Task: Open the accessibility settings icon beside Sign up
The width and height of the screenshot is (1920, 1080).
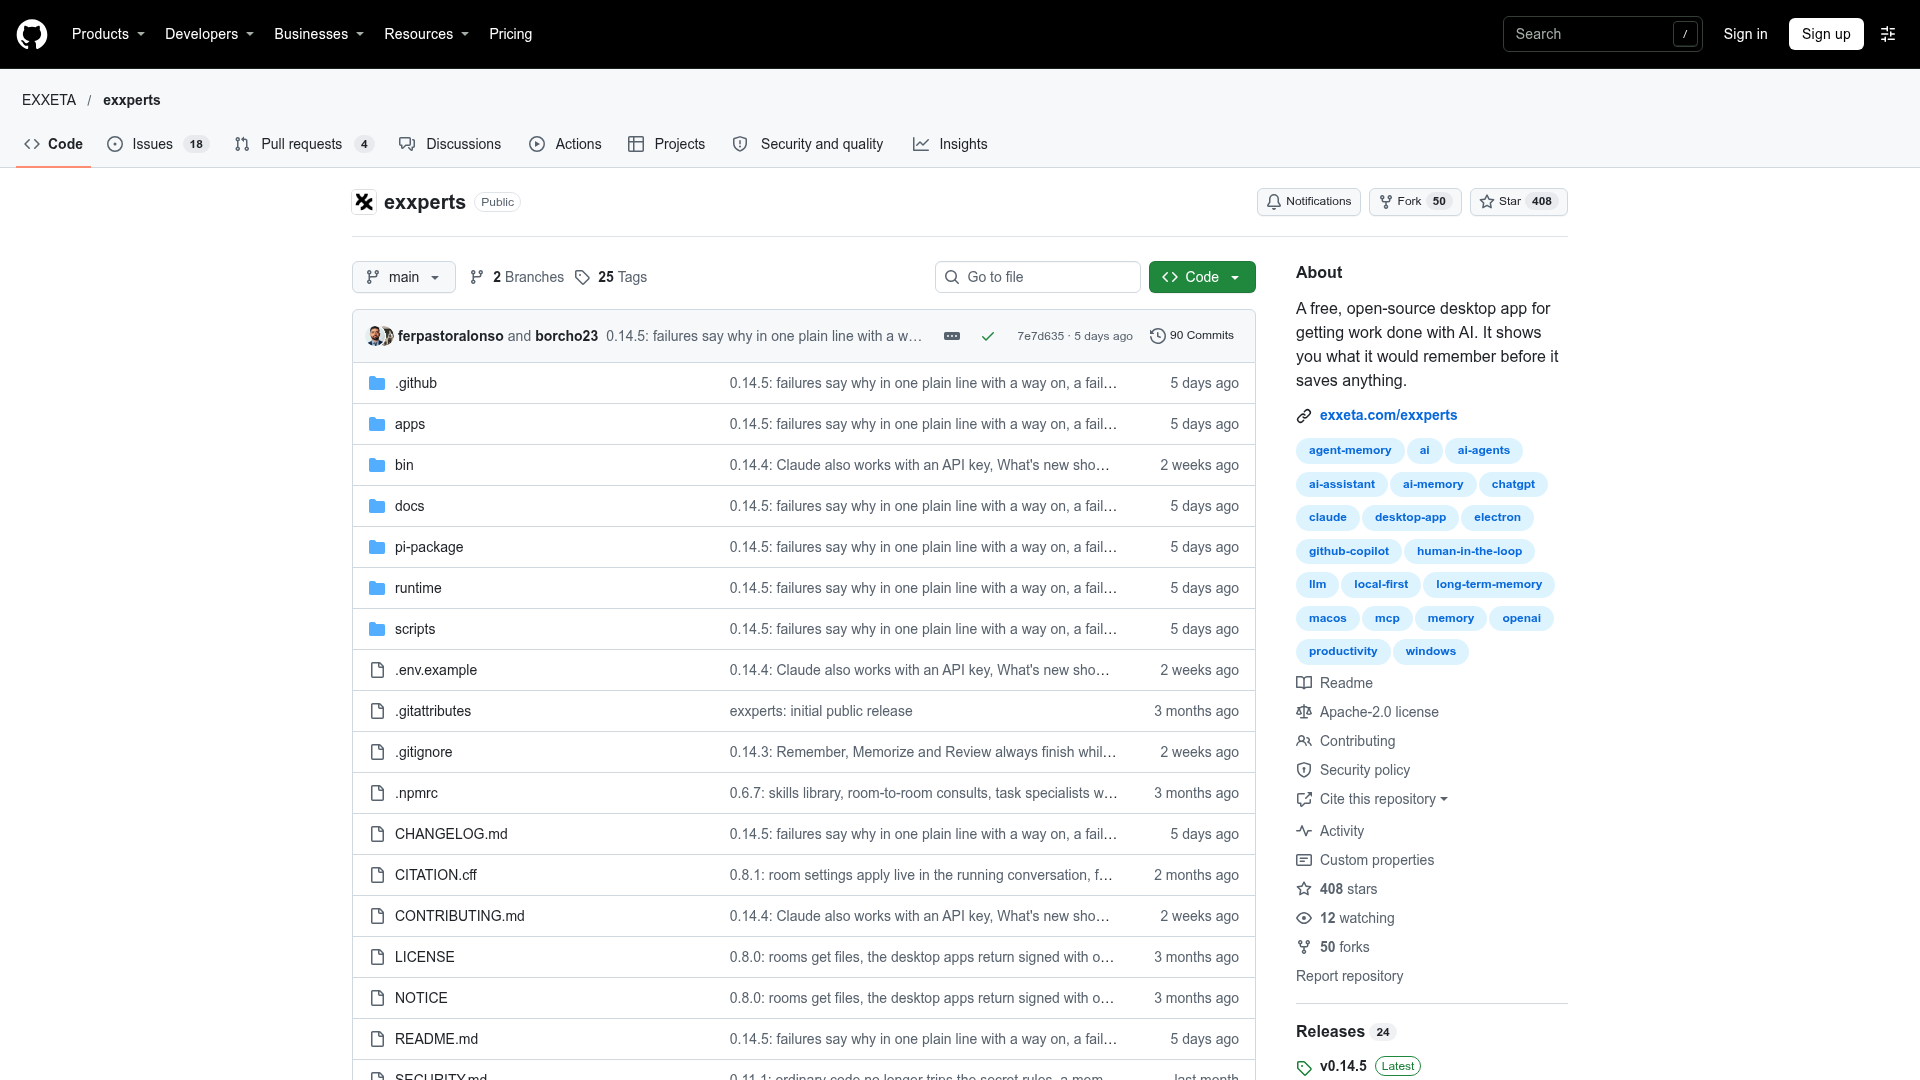Action: click(1888, 34)
